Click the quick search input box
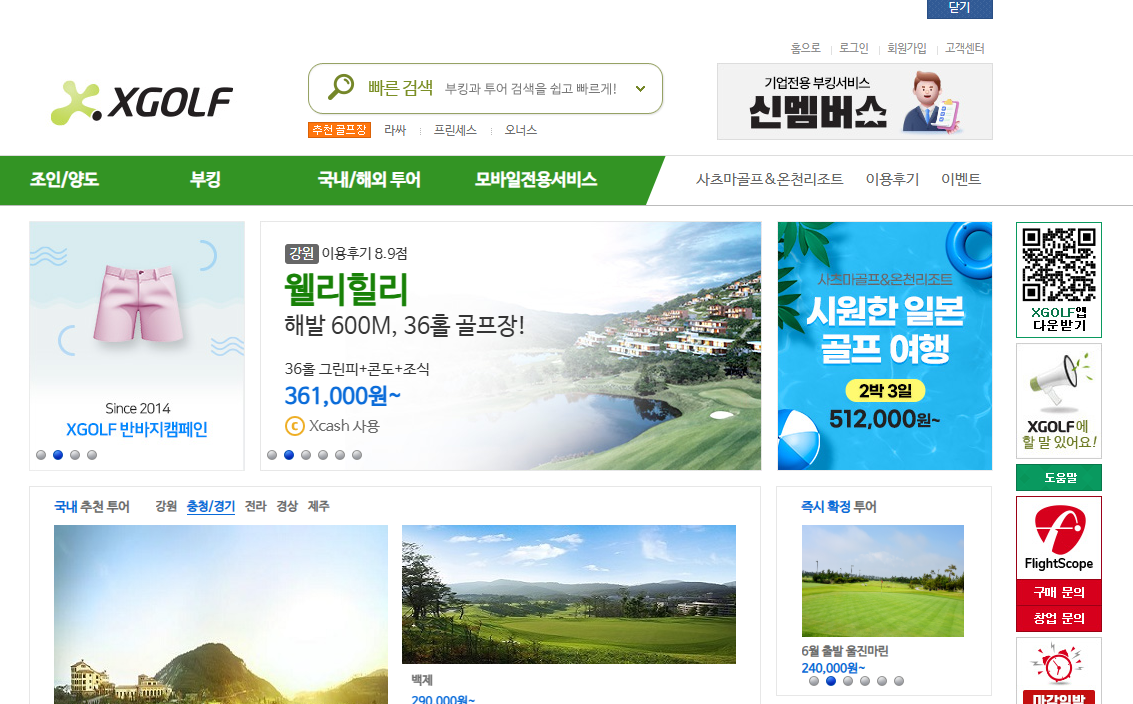This screenshot has width=1133, height=704. pos(485,88)
